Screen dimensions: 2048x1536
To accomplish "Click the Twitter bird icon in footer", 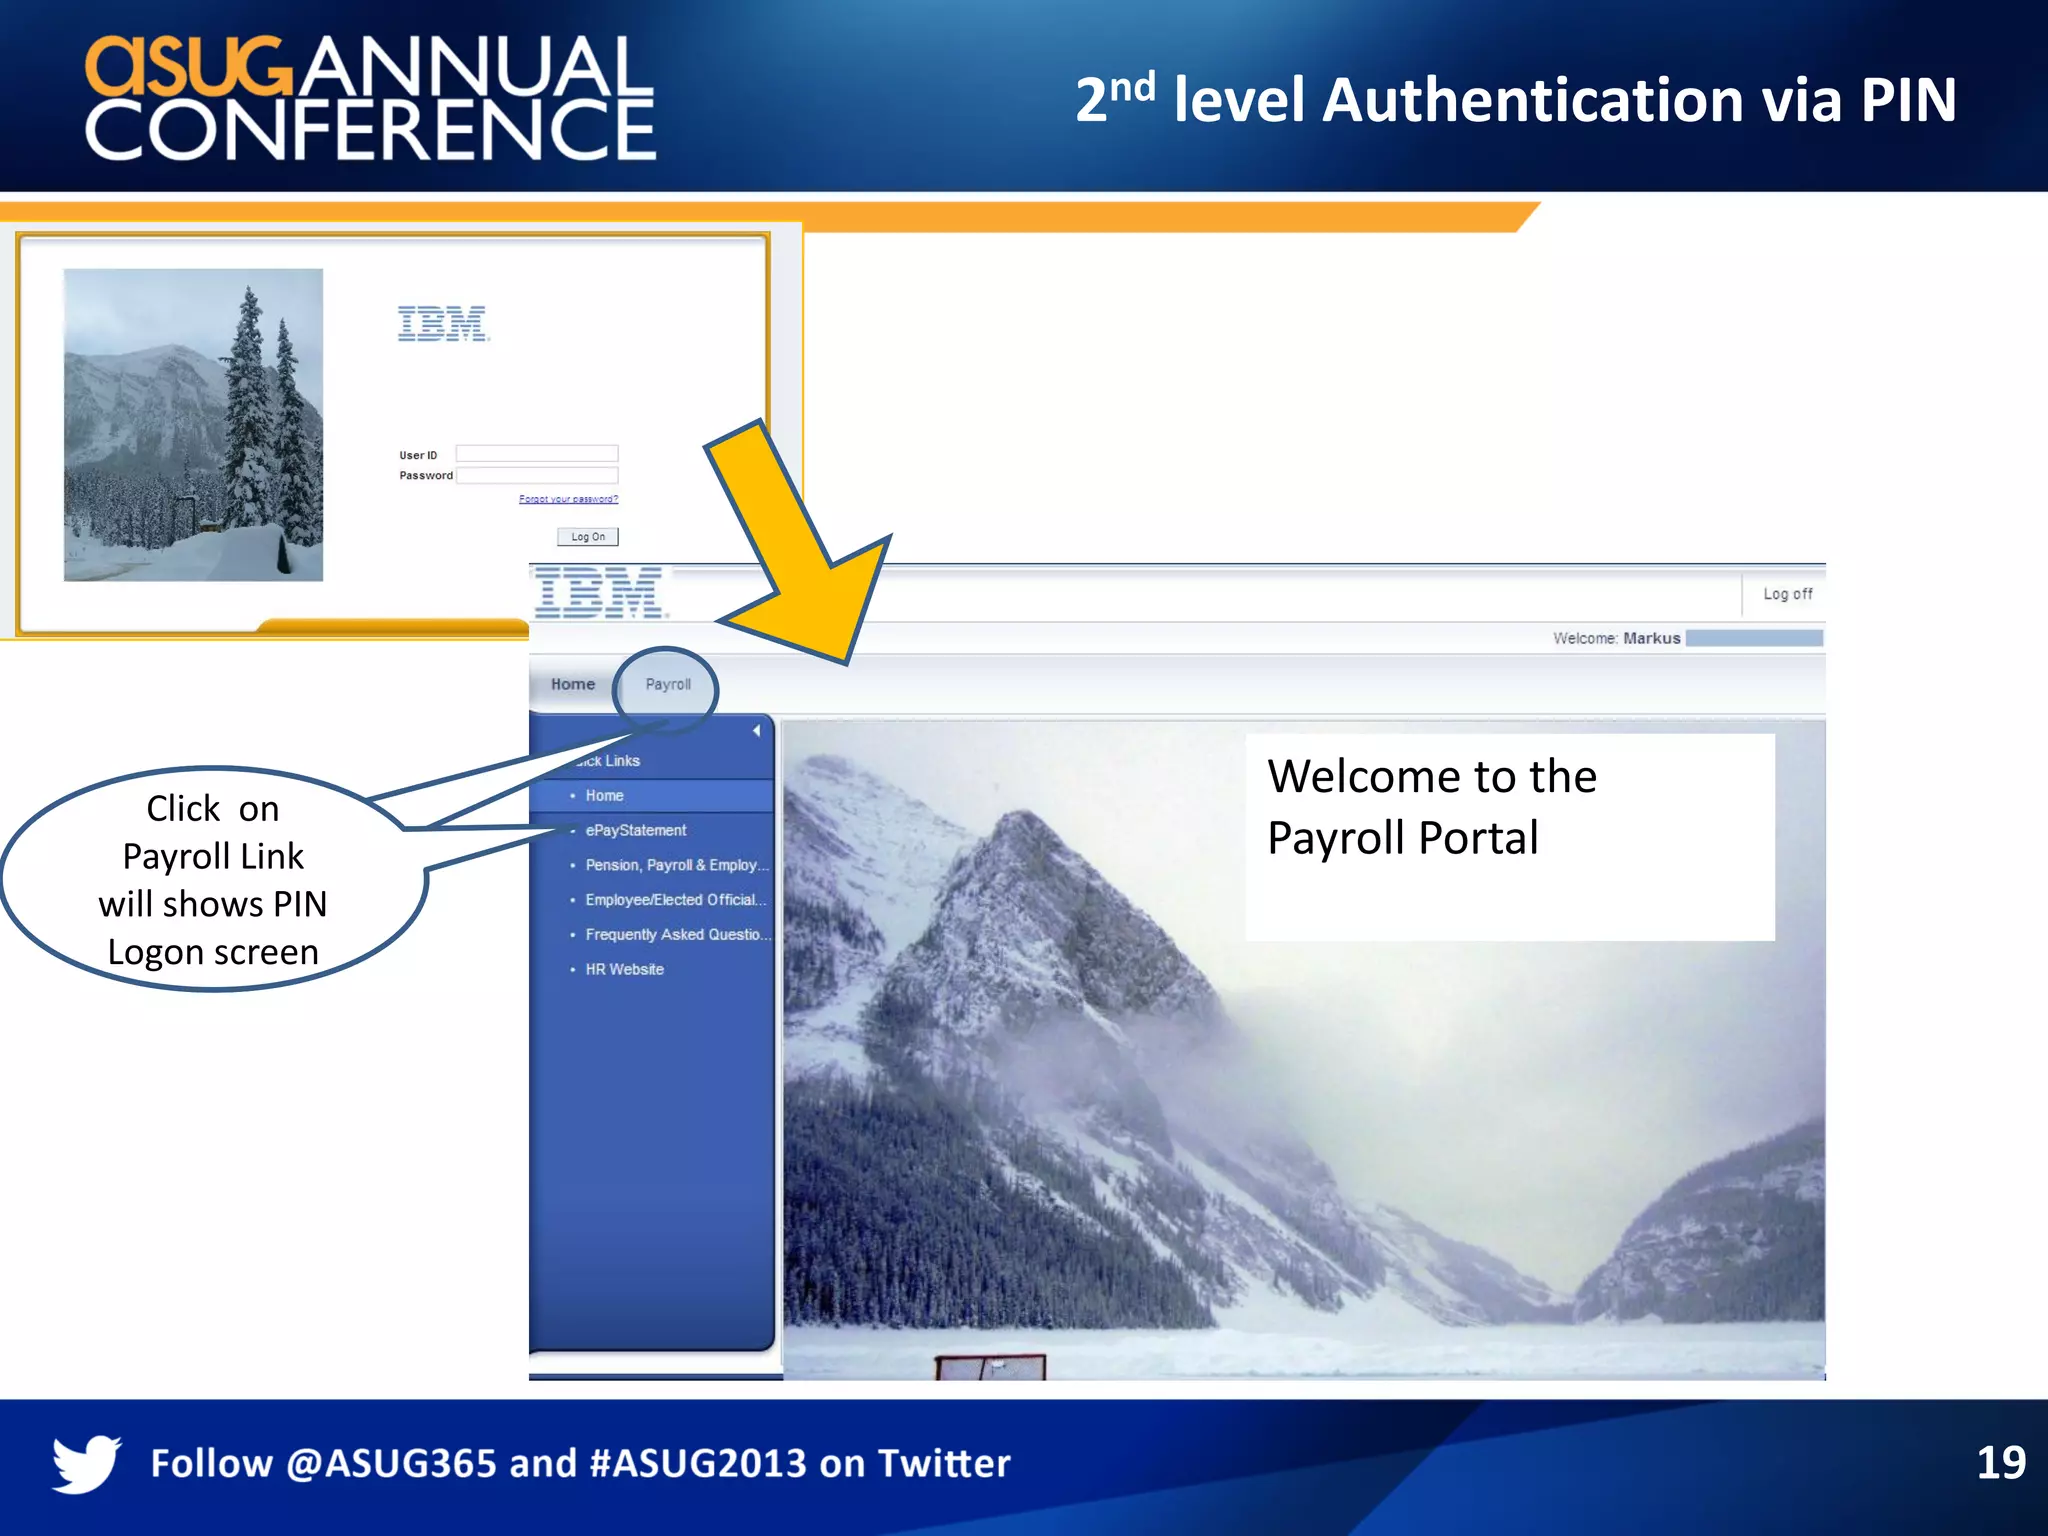I will (86, 1463).
